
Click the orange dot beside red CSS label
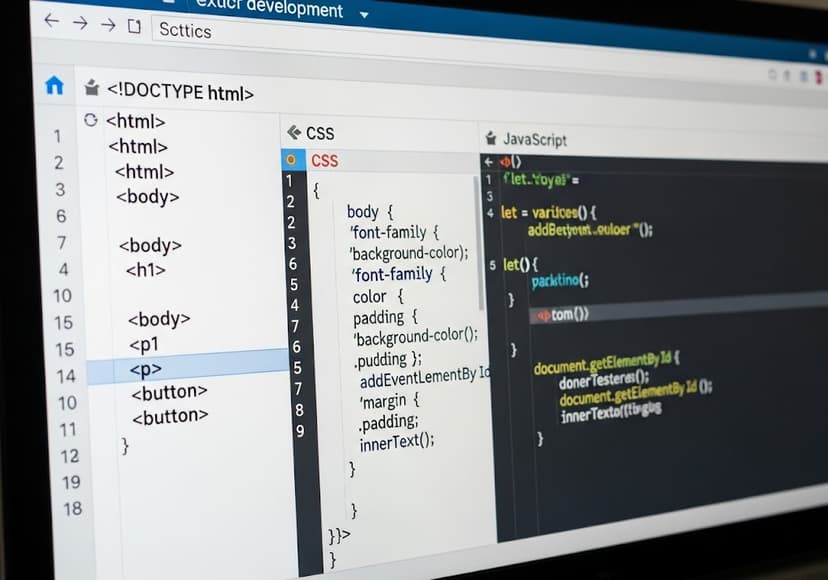pos(291,159)
